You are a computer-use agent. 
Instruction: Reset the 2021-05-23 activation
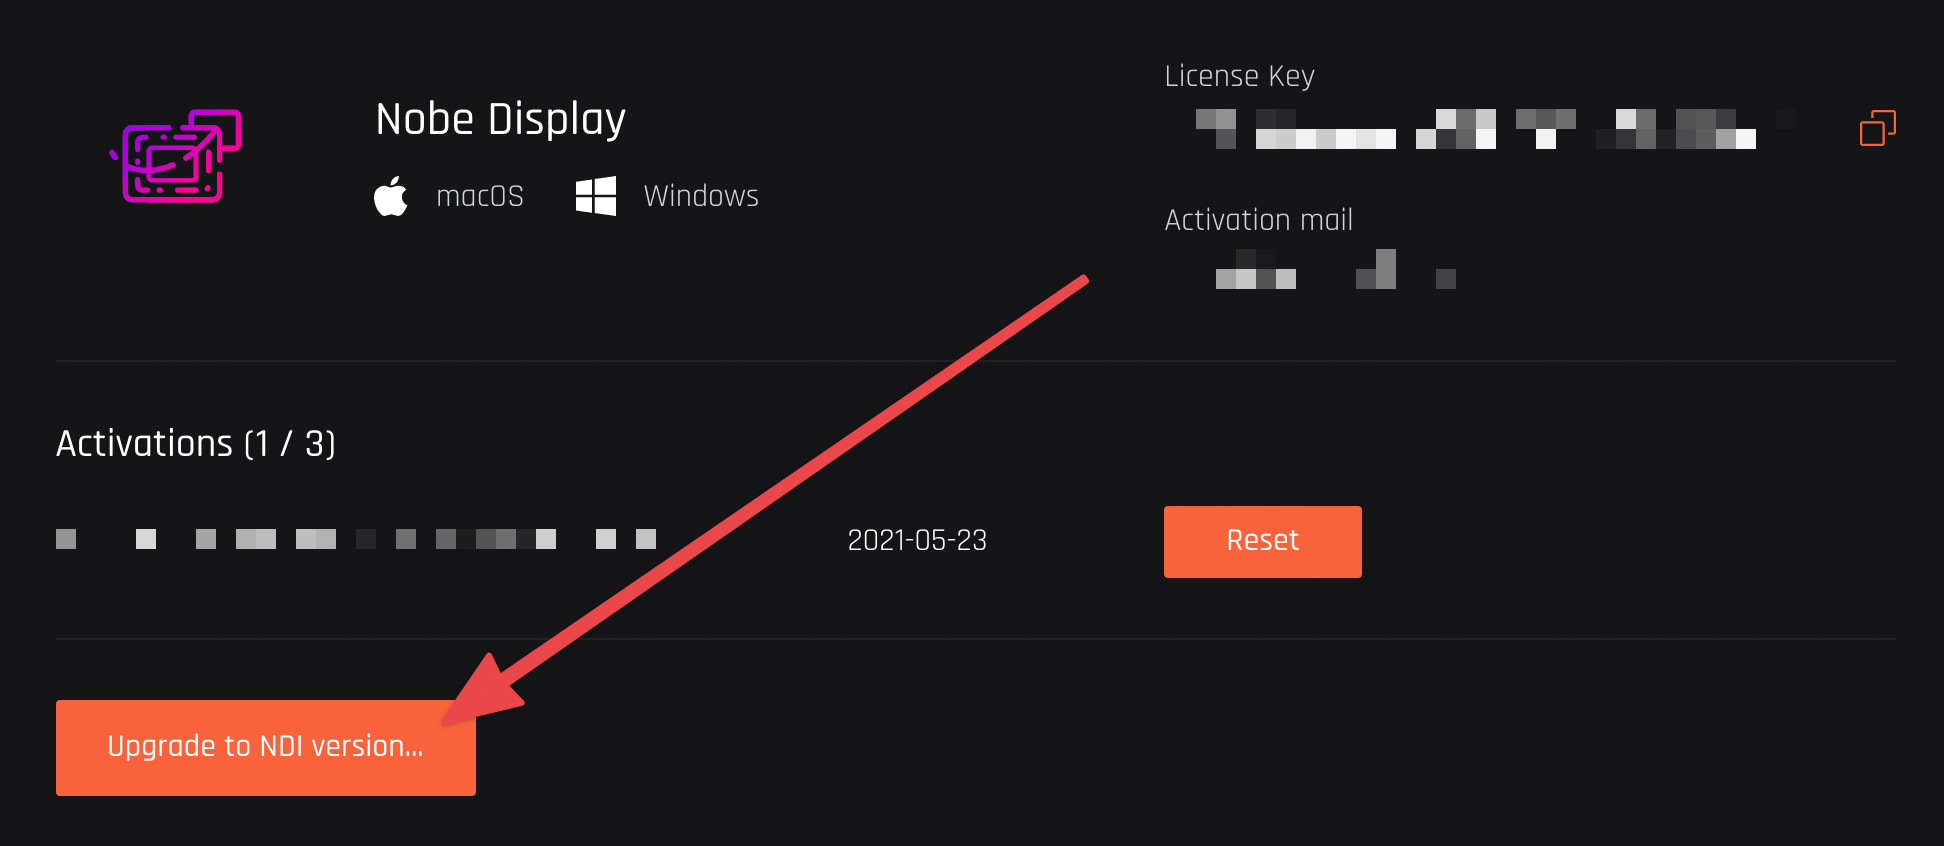pyautogui.click(x=1262, y=541)
